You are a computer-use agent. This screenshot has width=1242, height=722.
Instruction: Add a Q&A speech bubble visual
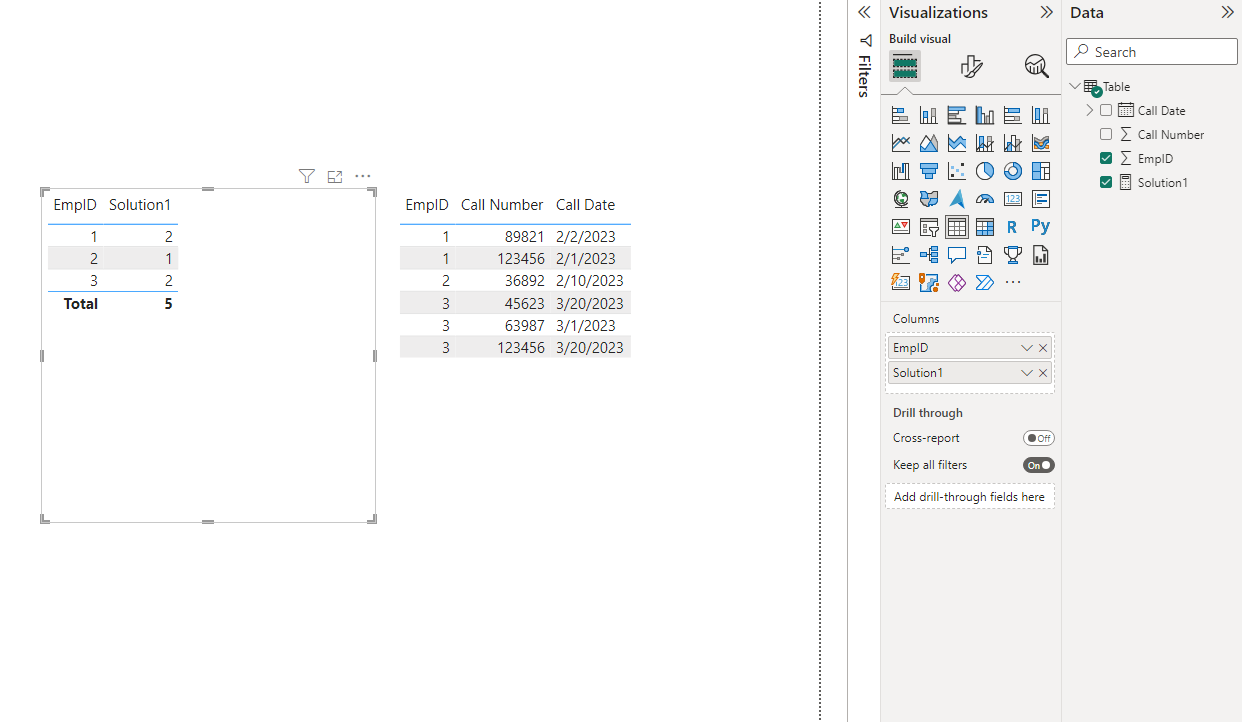click(x=956, y=255)
